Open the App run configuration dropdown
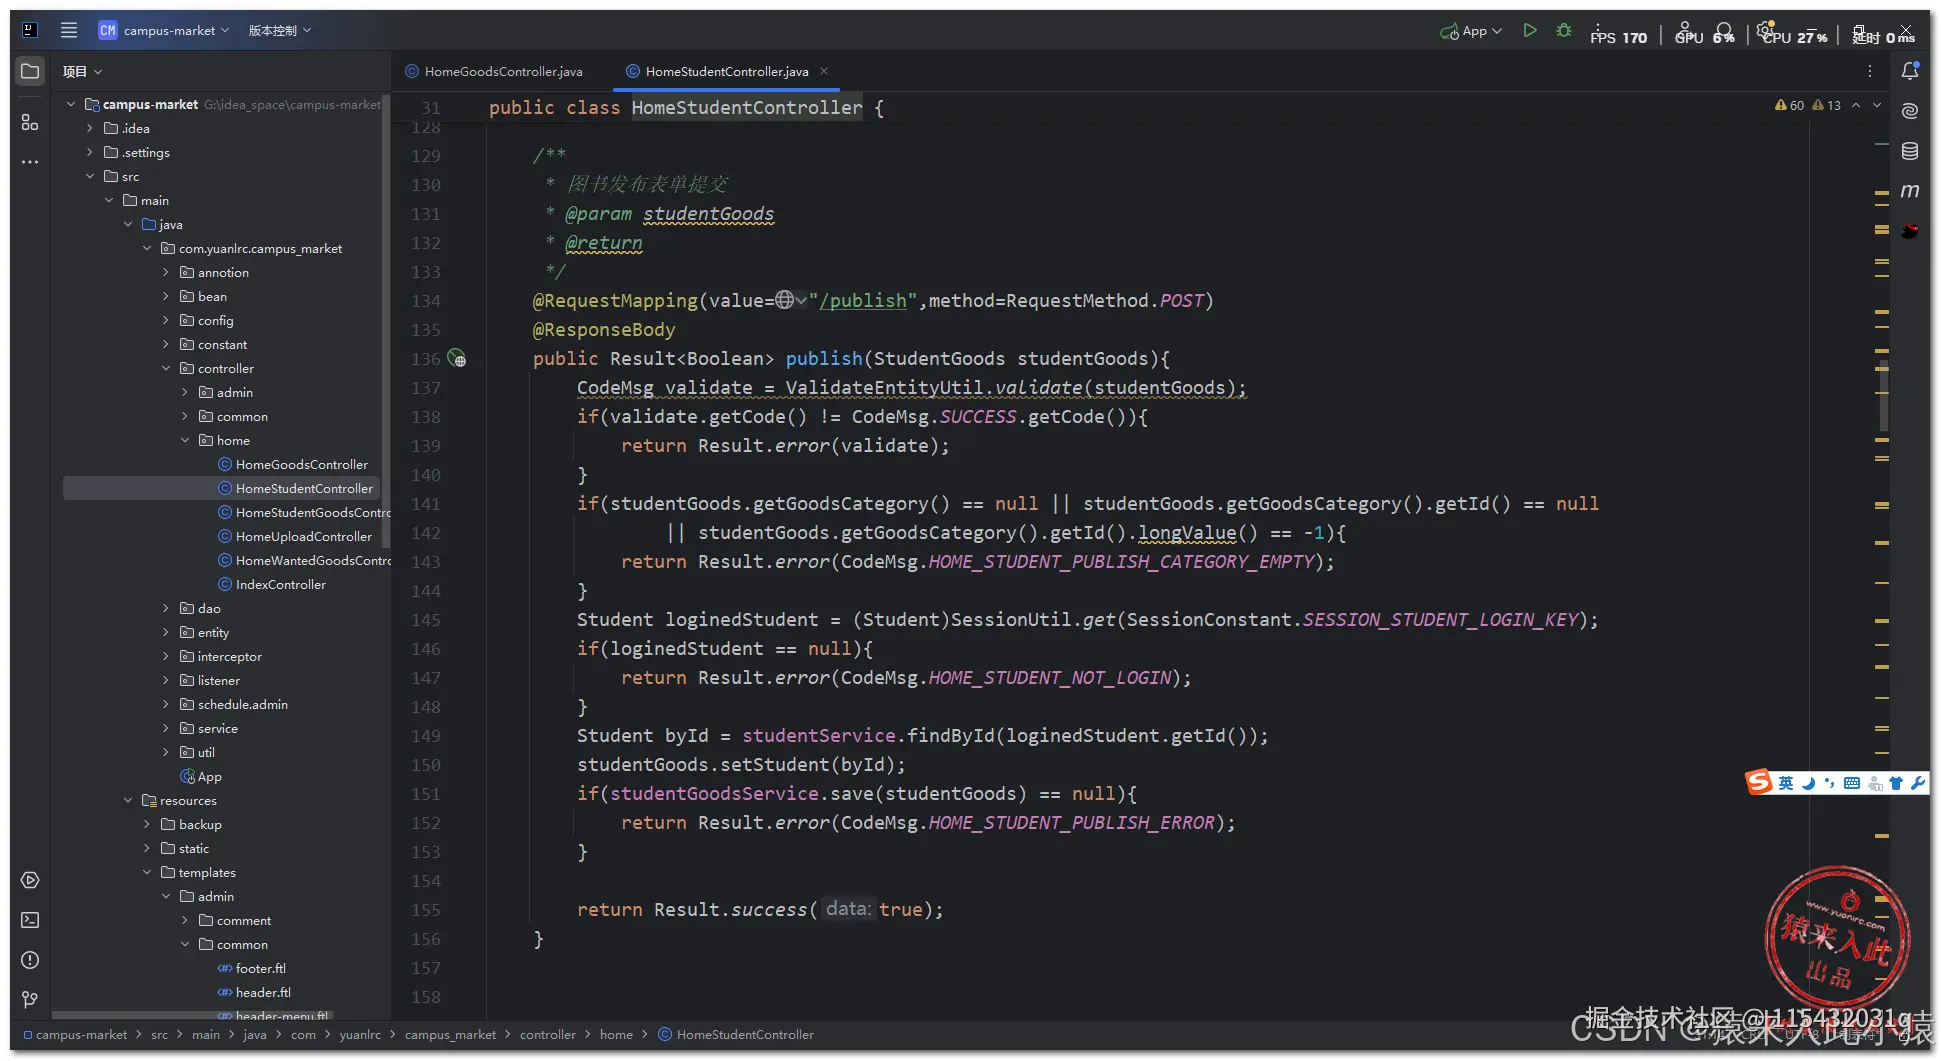Viewport: 1941px width, 1061px height. [x=1471, y=31]
